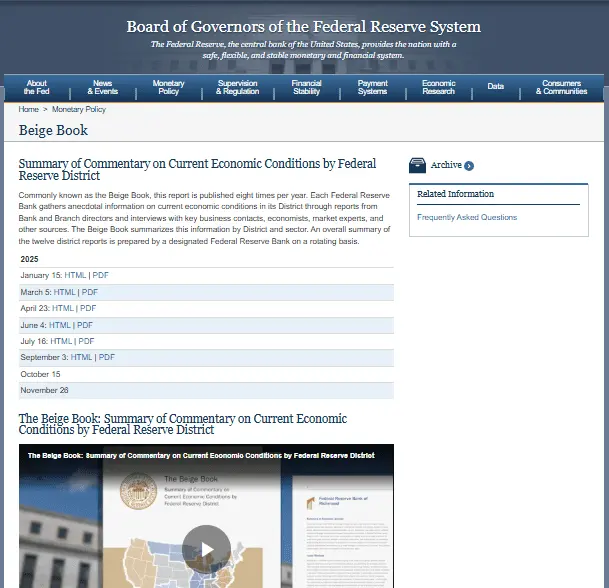Open April 23 HTML report
This screenshot has height=588, width=609.
click(x=63, y=308)
